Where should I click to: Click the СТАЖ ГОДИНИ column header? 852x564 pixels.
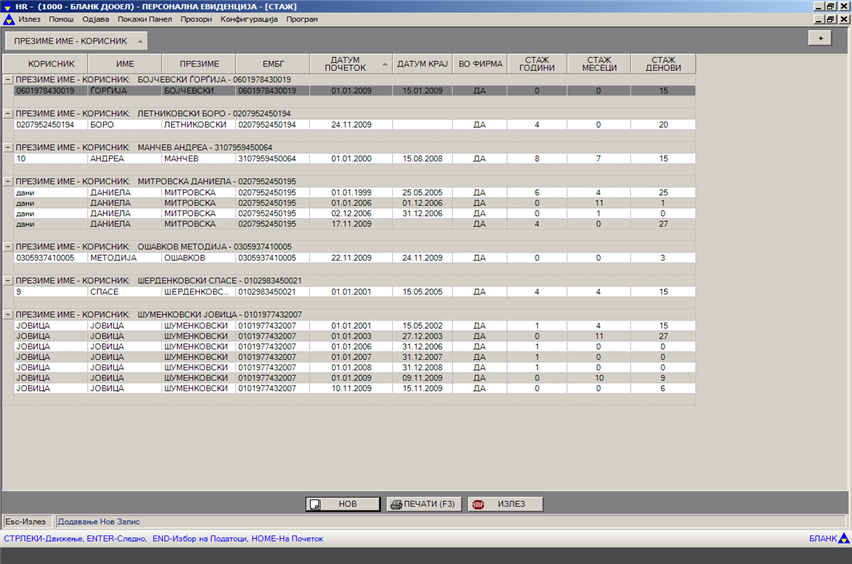pos(537,63)
